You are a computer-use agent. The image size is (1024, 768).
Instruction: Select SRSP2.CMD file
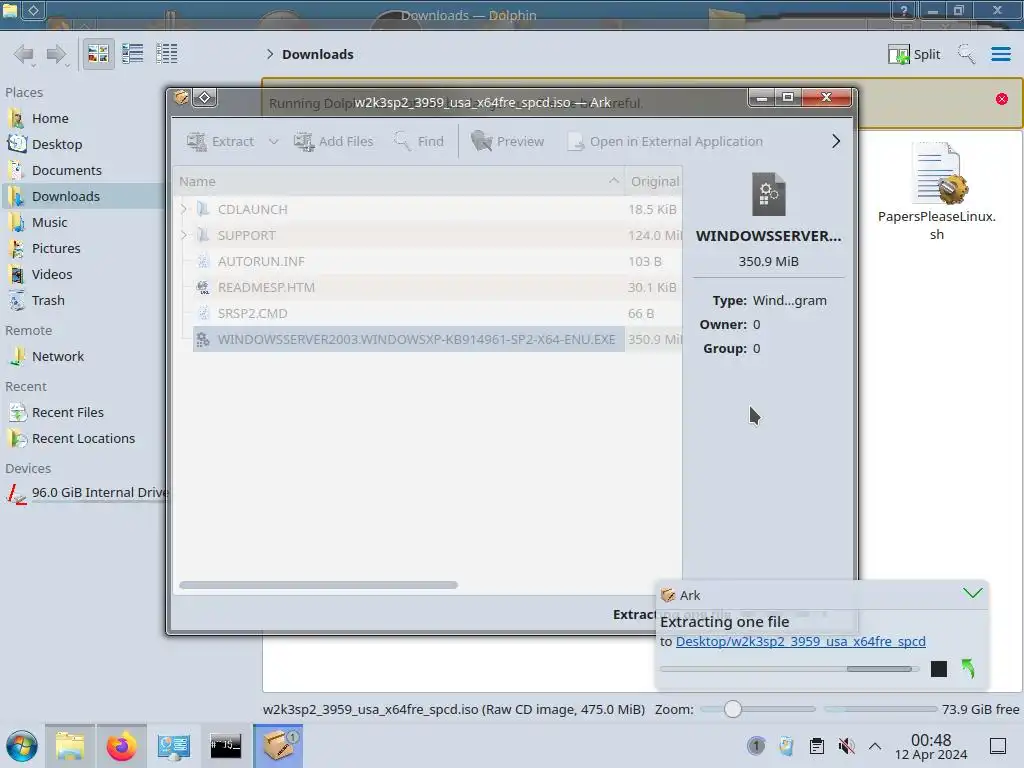coord(428,314)
